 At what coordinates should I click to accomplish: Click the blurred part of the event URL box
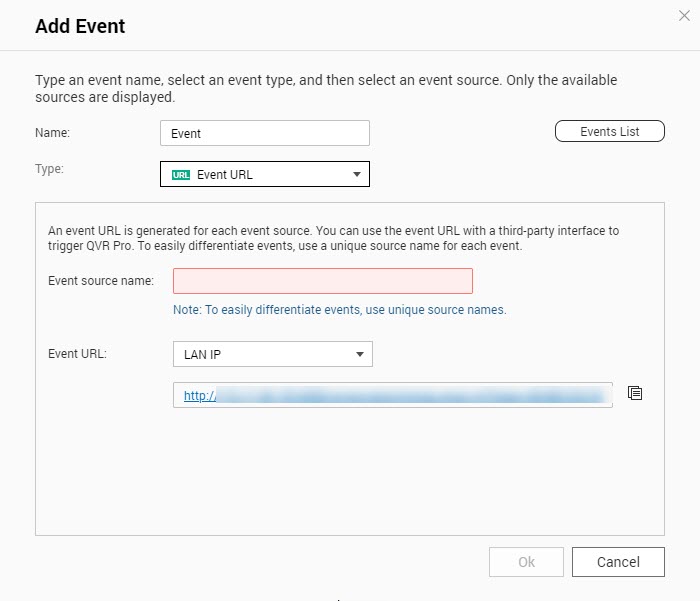(410, 396)
